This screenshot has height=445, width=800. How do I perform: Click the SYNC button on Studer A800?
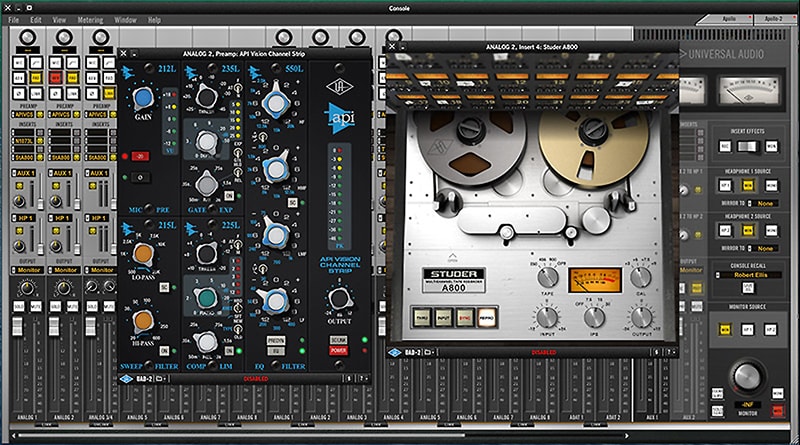click(465, 317)
